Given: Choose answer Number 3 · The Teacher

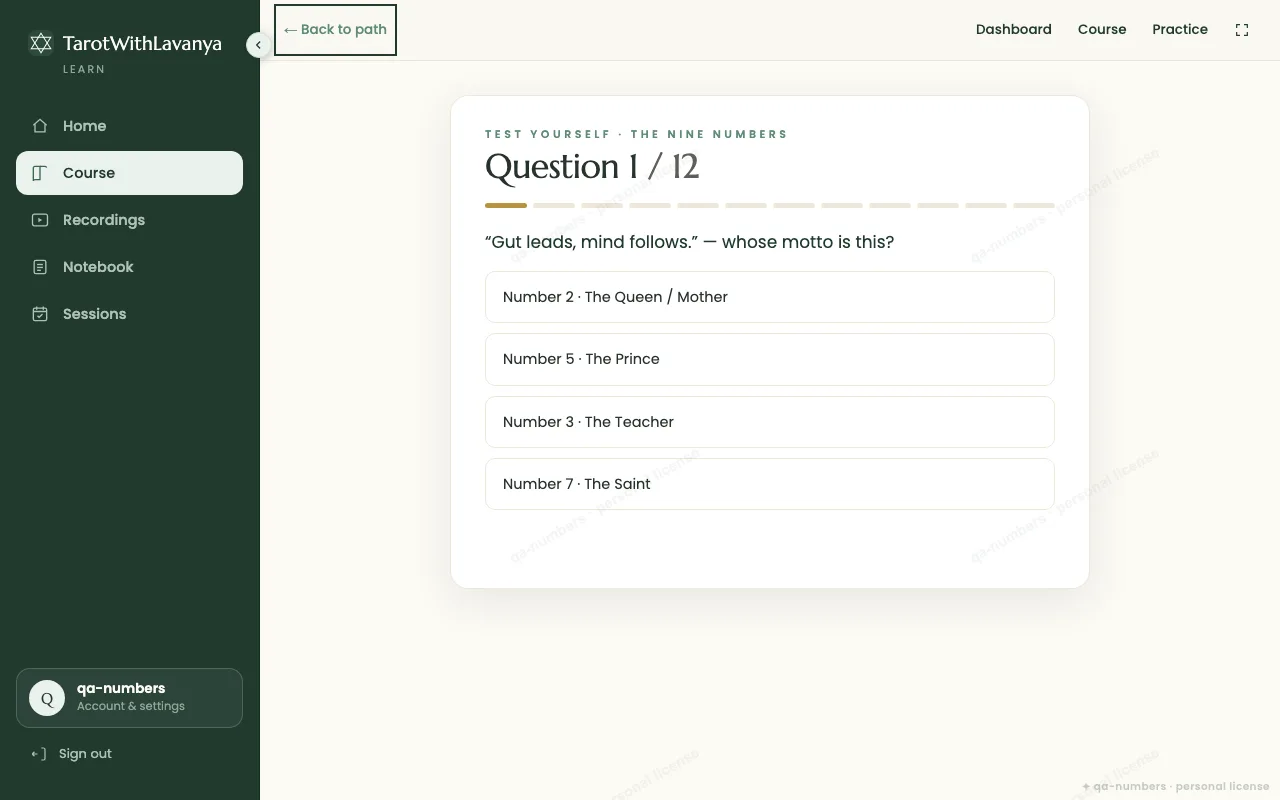Looking at the screenshot, I should pyautogui.click(x=770, y=422).
